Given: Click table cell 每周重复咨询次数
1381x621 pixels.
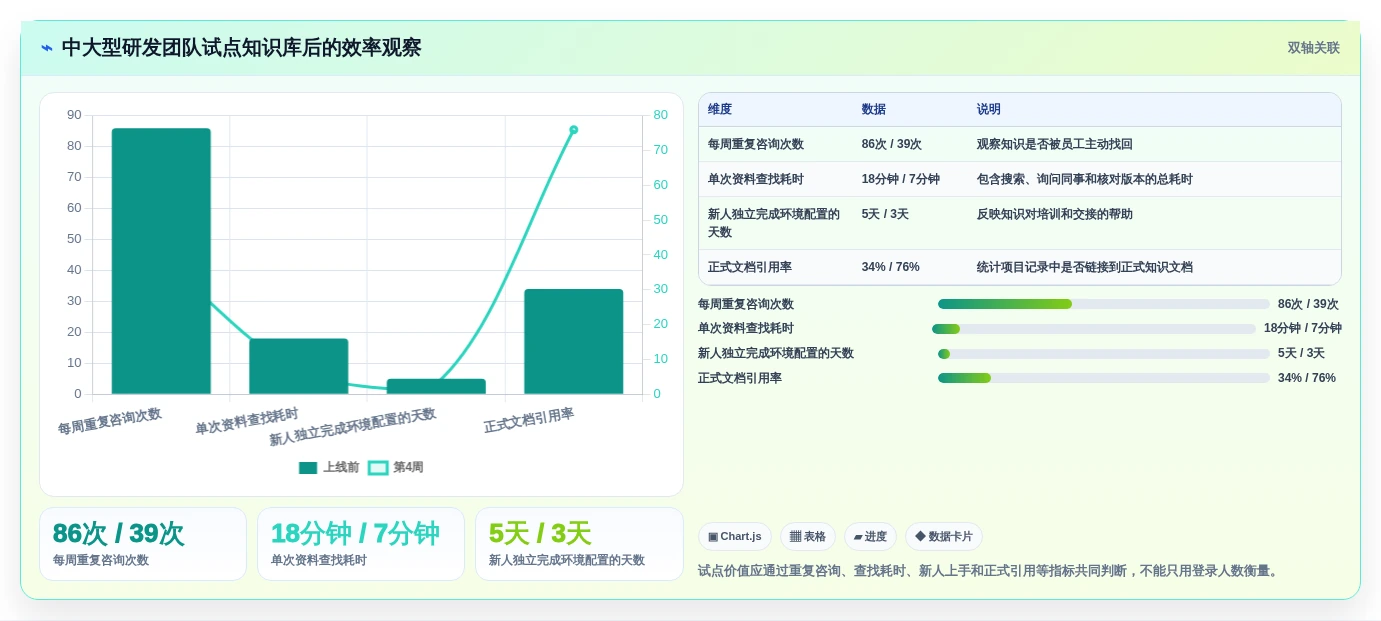Looking at the screenshot, I should click(756, 144).
